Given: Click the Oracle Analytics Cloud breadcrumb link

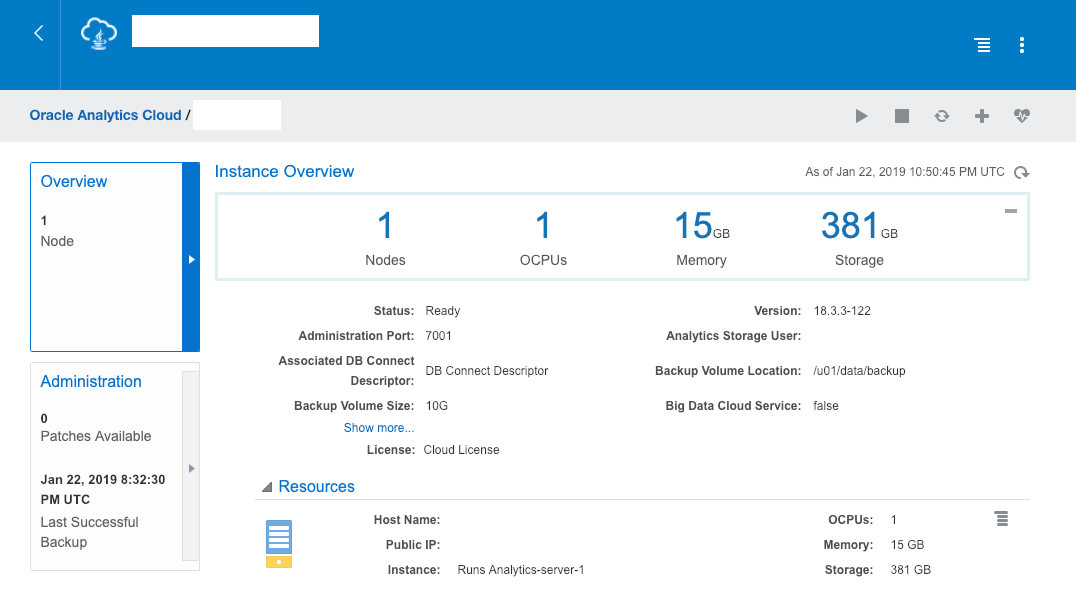Looking at the screenshot, I should pos(105,115).
